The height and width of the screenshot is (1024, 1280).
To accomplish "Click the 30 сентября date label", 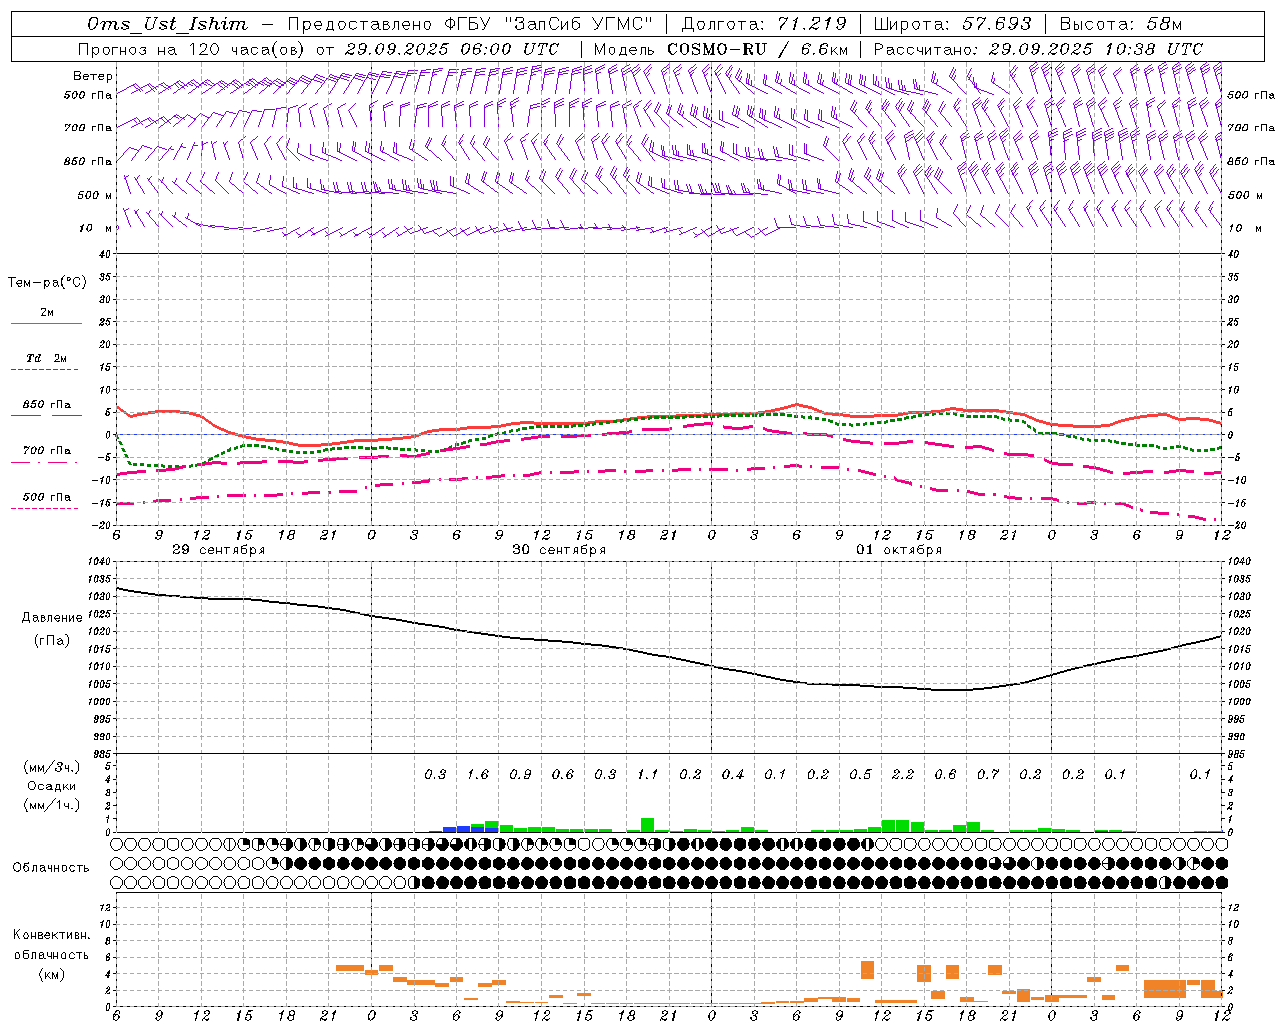I will (559, 550).
